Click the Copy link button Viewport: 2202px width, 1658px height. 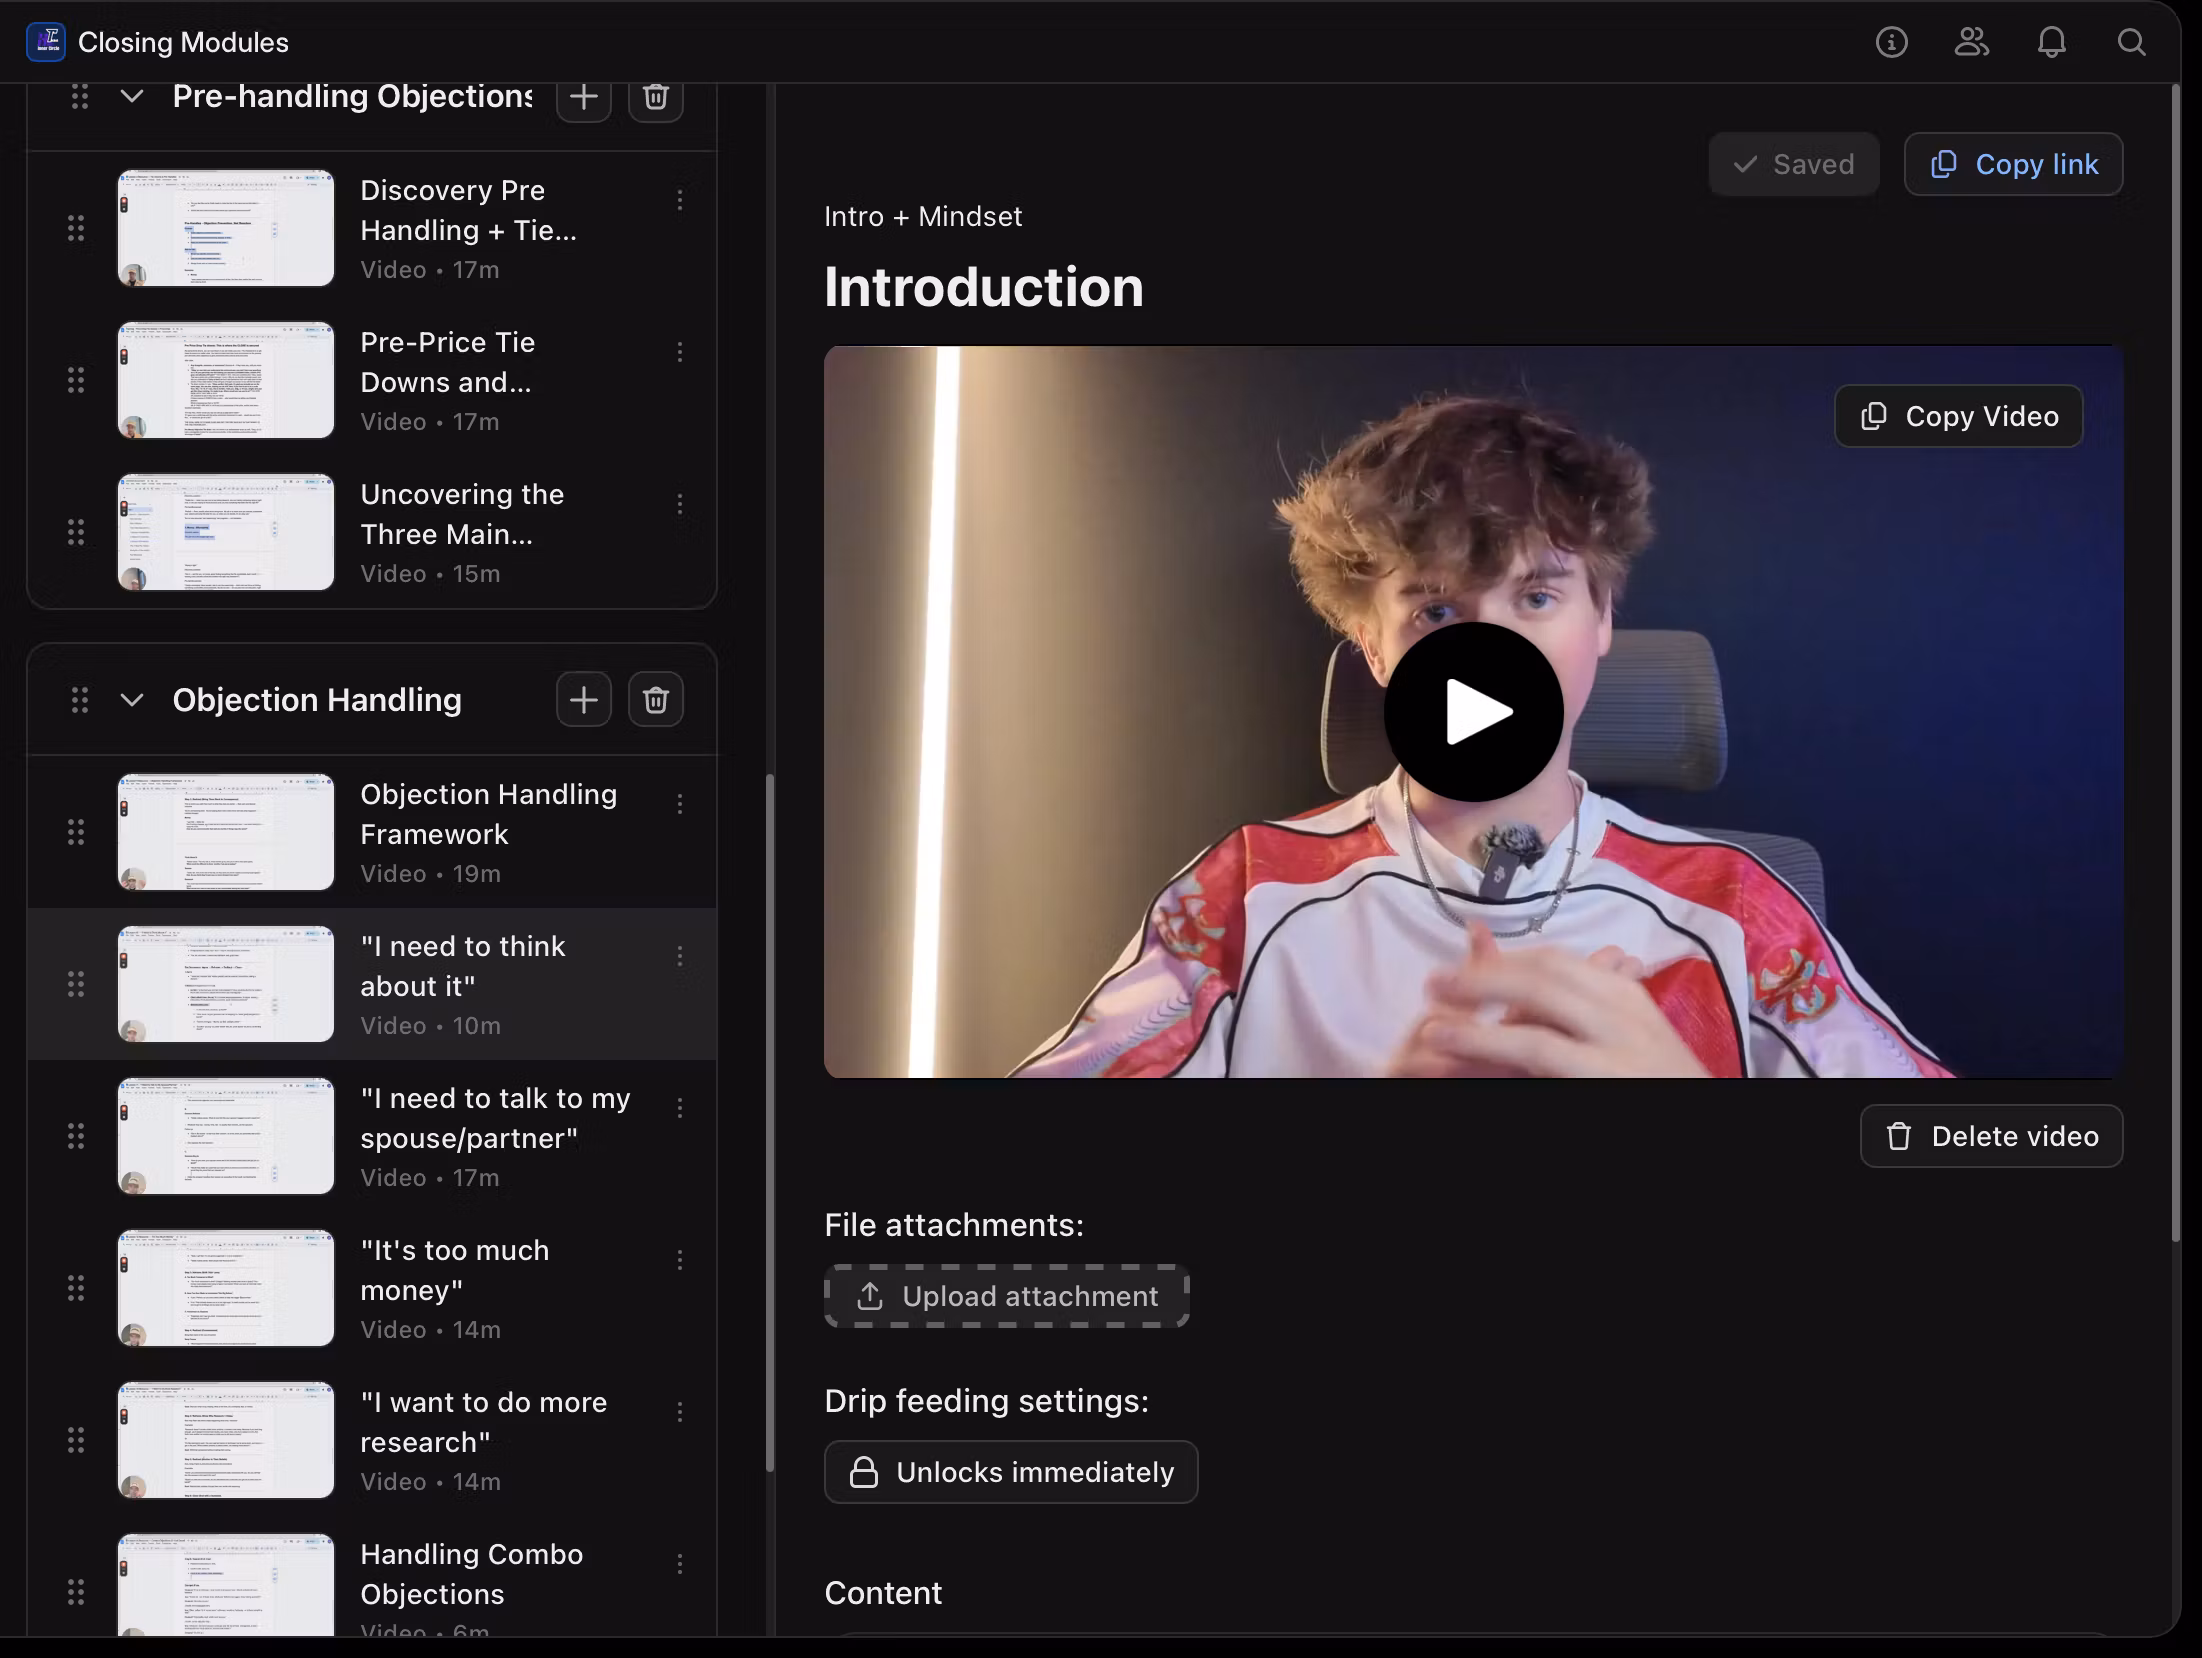point(2013,164)
